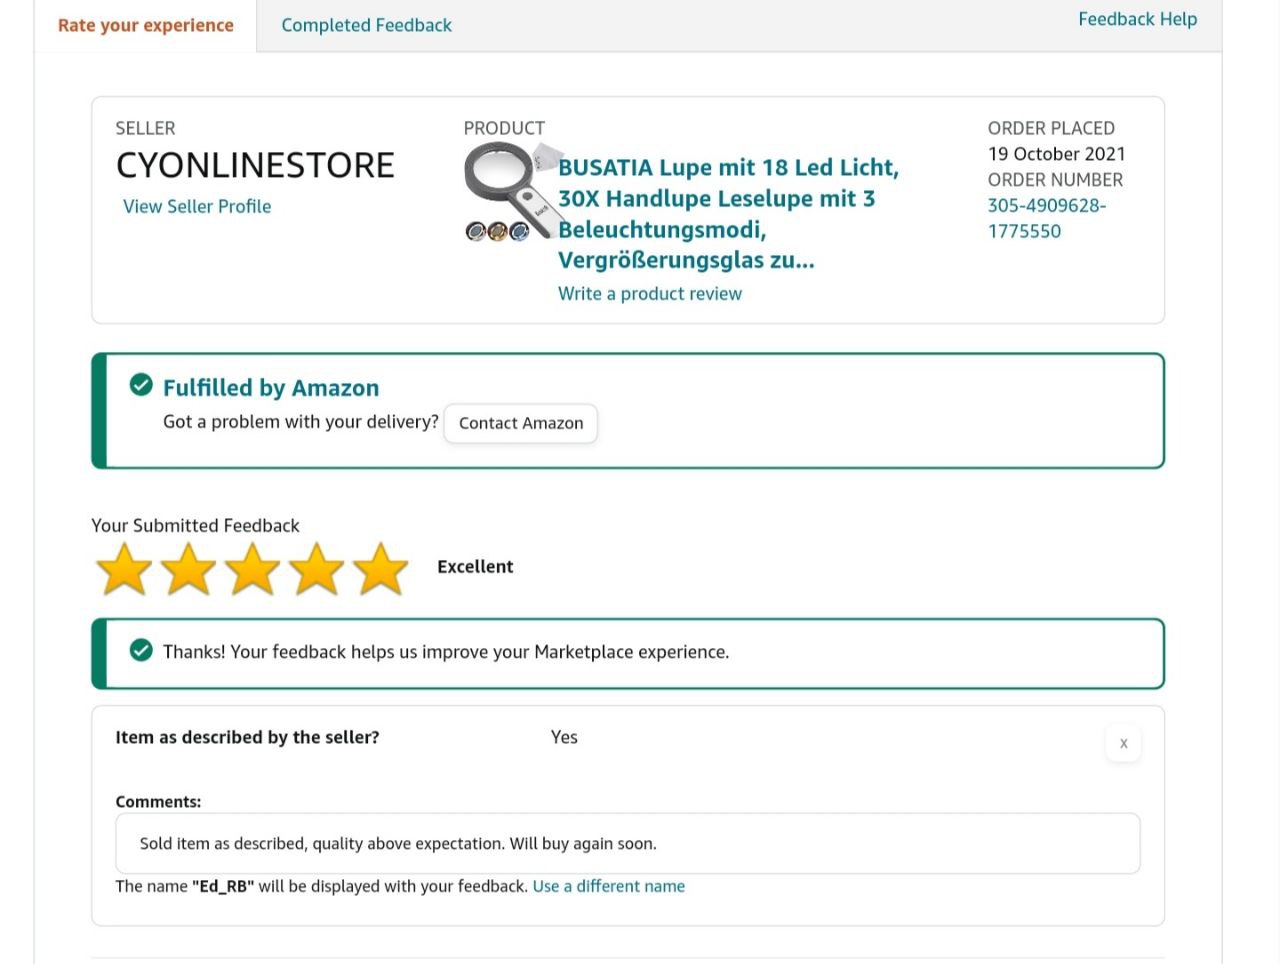Click the SELLER heading label
Viewport: 1280px width, 964px height.
pyautogui.click(x=145, y=128)
